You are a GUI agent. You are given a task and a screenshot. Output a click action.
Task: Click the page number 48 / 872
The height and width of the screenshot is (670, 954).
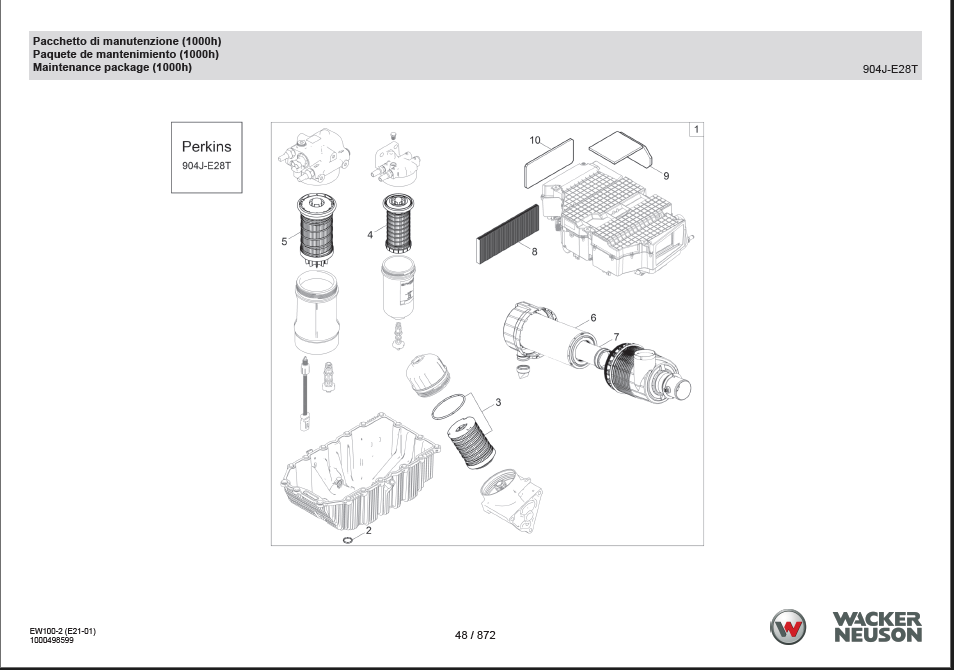[x=475, y=635]
